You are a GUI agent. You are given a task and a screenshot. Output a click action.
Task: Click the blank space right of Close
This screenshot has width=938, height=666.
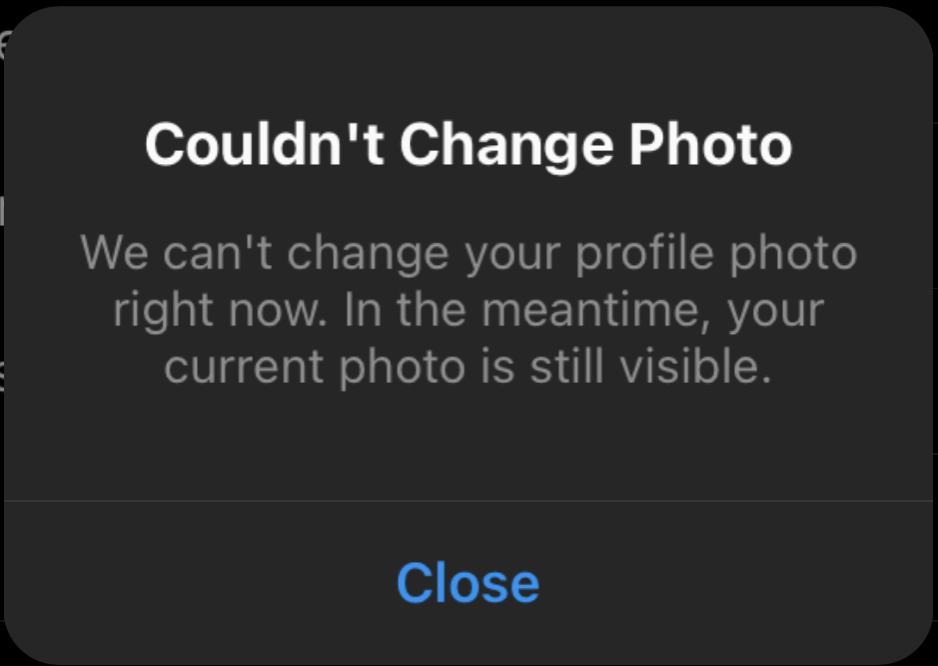tap(740, 583)
